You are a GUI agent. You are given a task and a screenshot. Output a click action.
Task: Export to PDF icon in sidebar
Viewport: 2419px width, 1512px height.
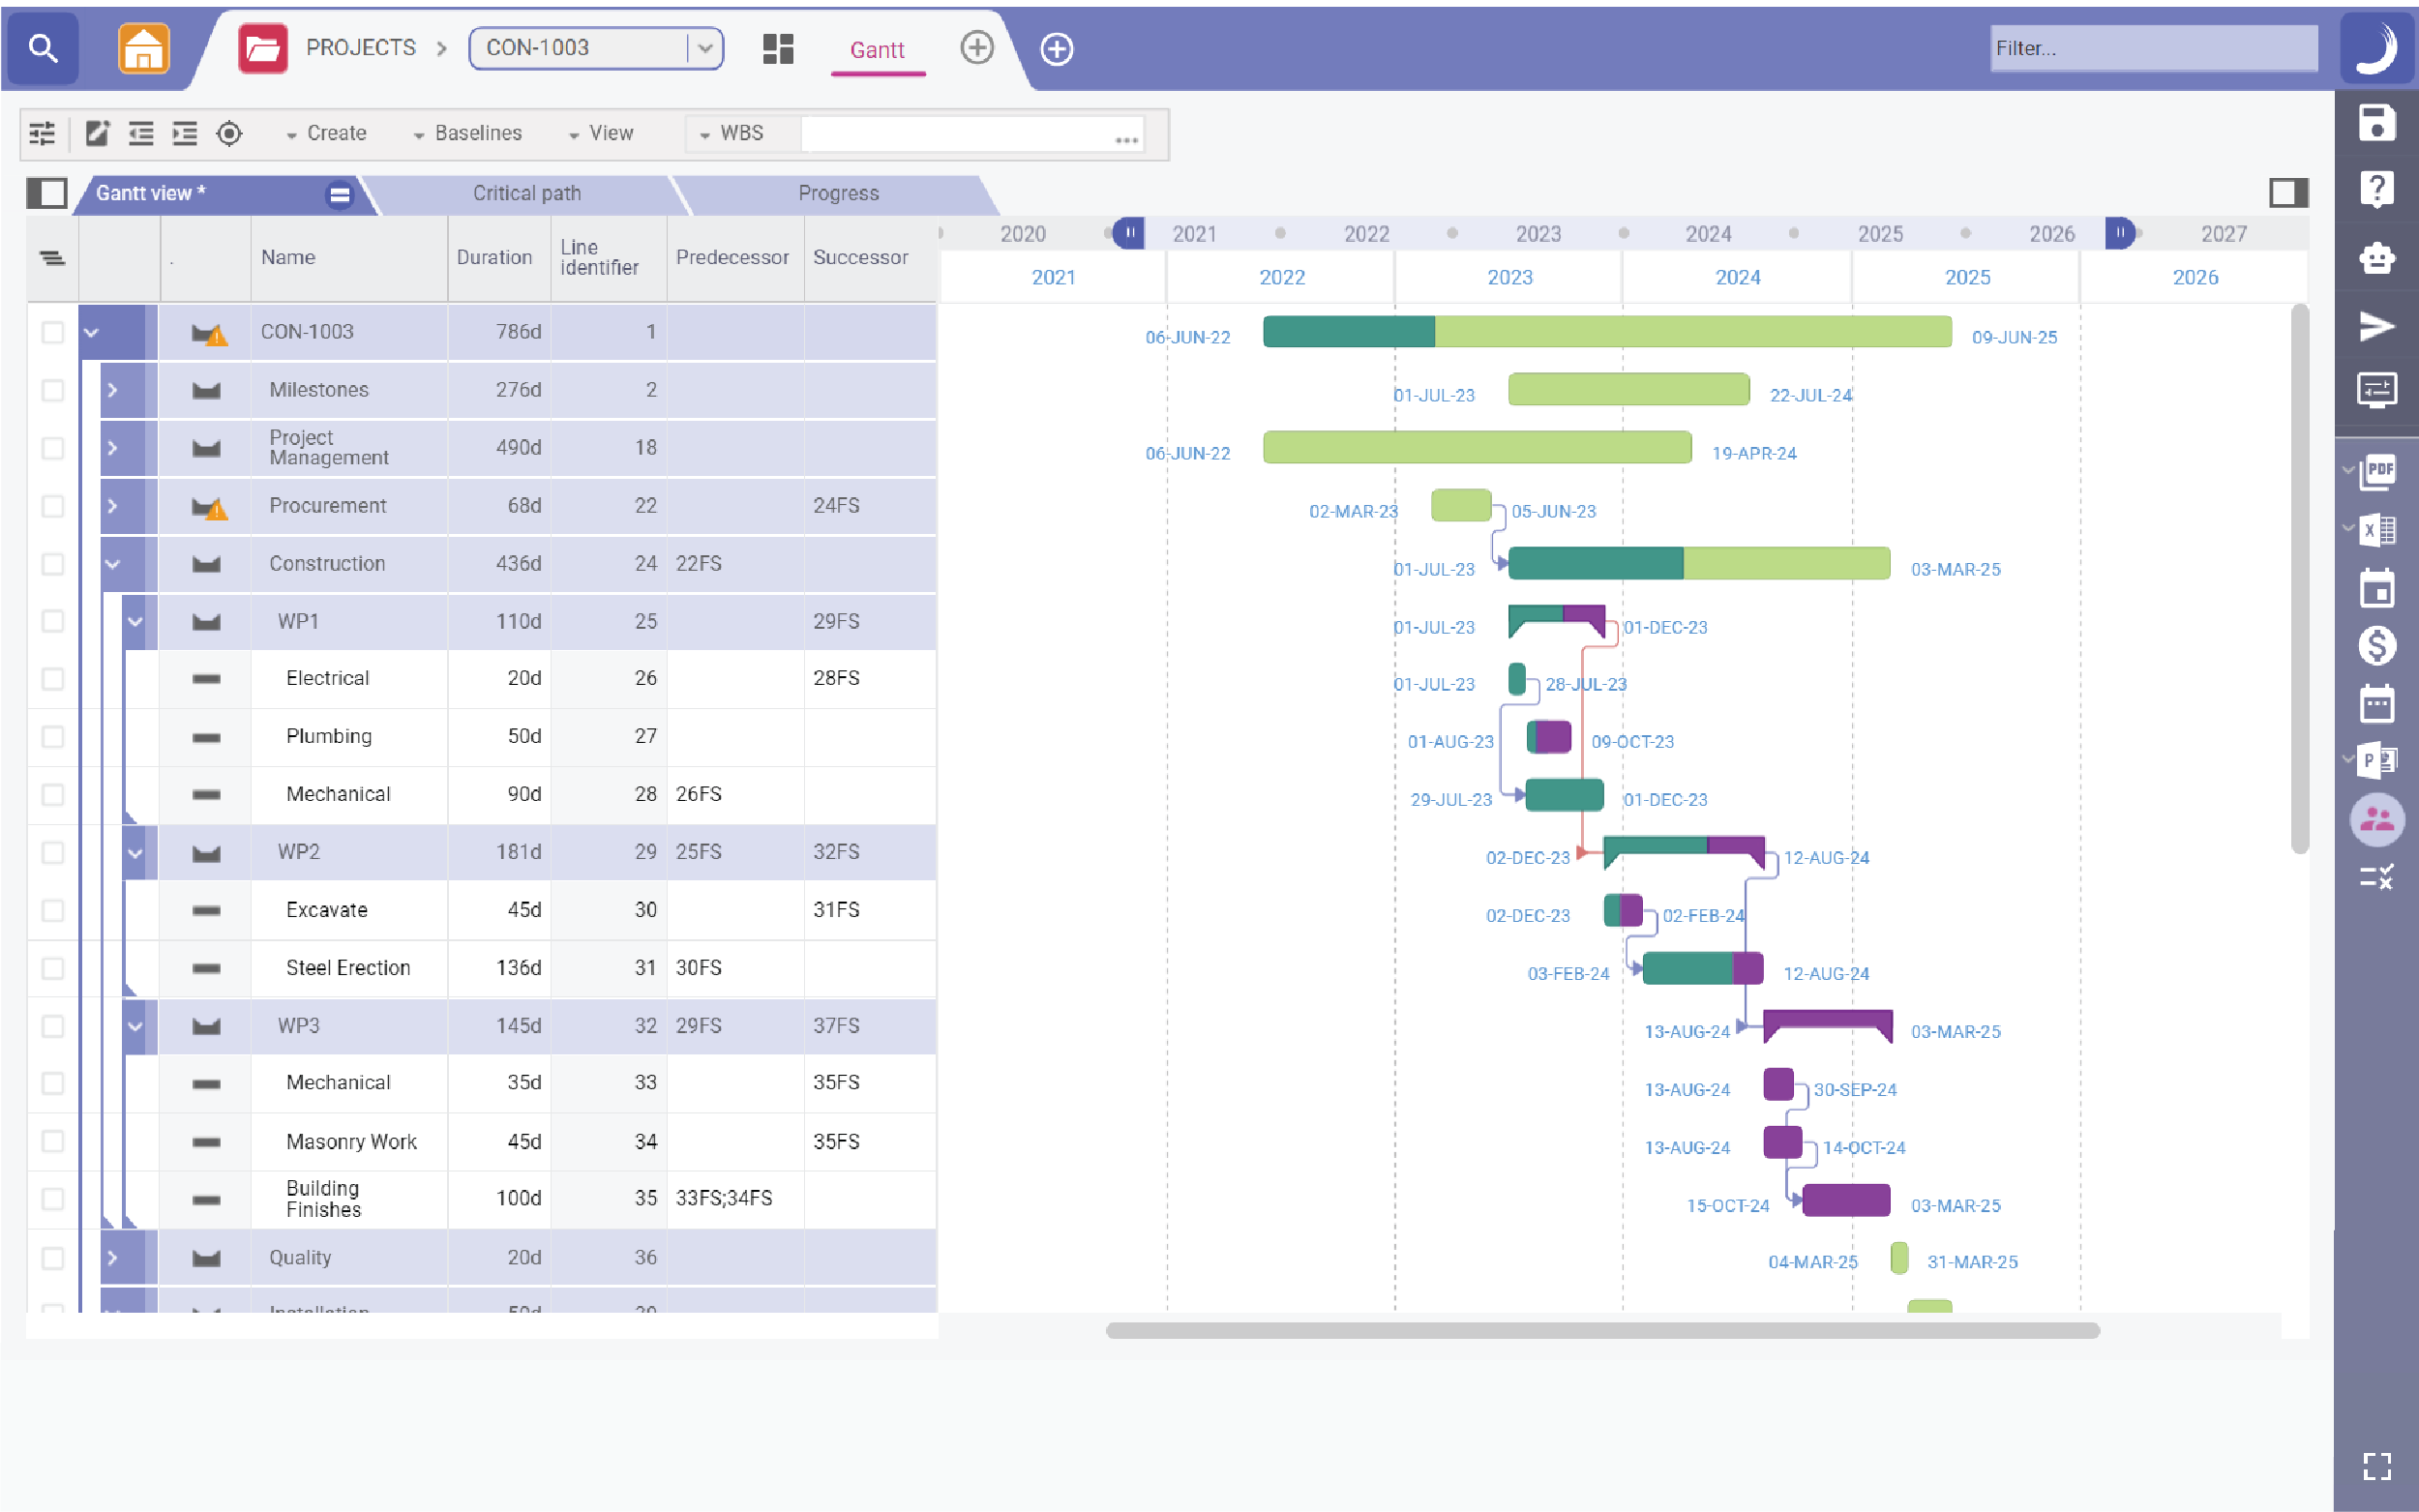coord(2377,472)
